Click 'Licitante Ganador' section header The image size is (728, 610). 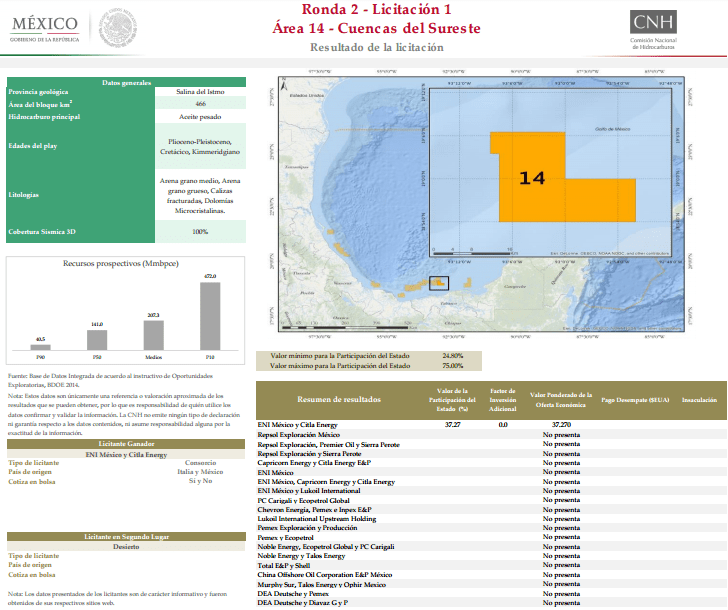click(126, 444)
